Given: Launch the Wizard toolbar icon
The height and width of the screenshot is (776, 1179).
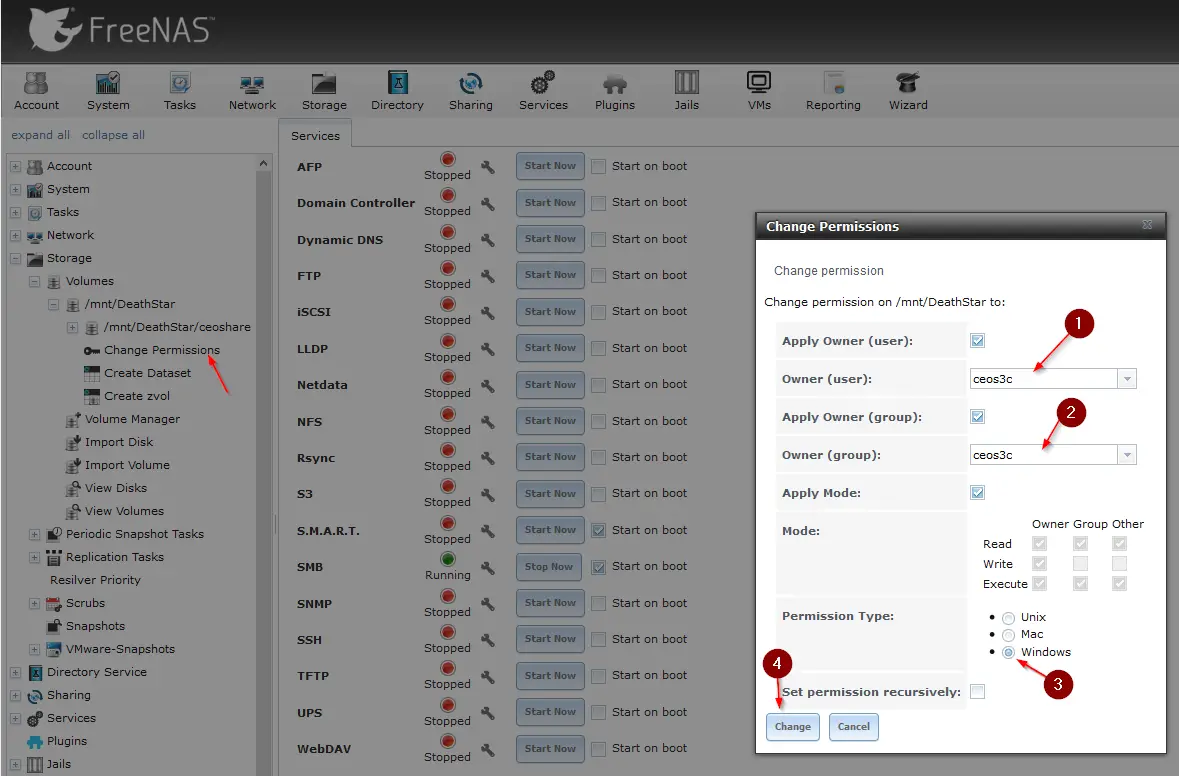Looking at the screenshot, I should click(908, 91).
